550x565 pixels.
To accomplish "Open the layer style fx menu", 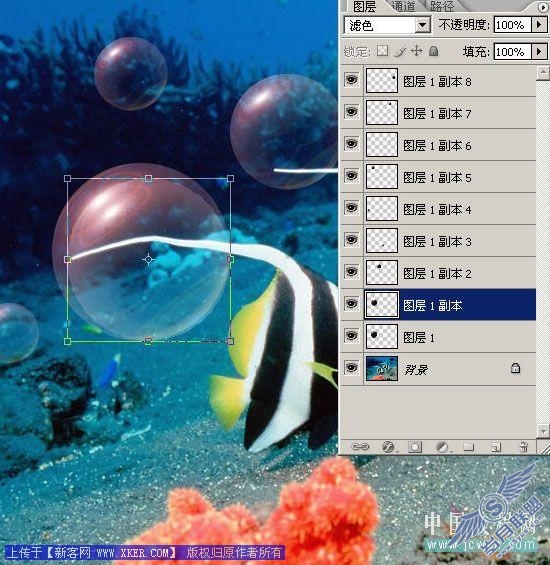I will click(389, 447).
